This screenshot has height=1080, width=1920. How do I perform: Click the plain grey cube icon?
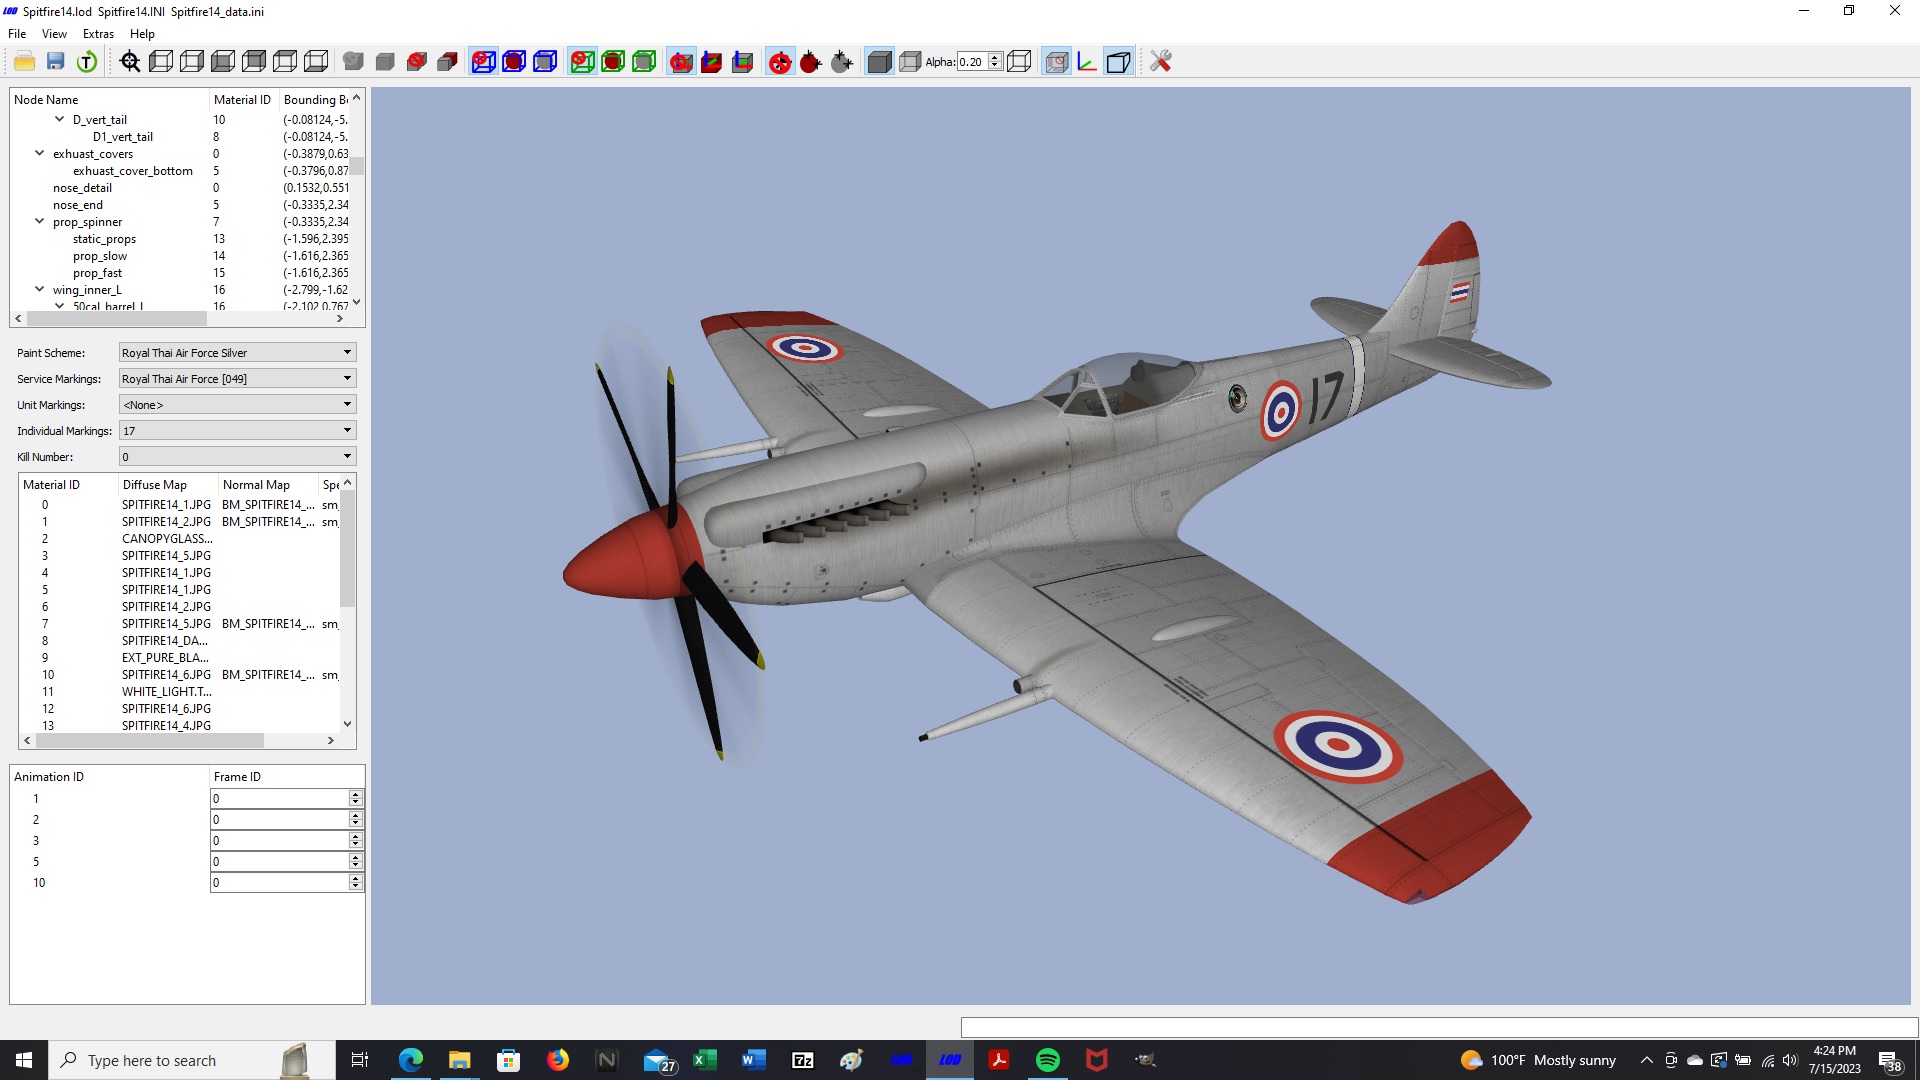tap(385, 62)
